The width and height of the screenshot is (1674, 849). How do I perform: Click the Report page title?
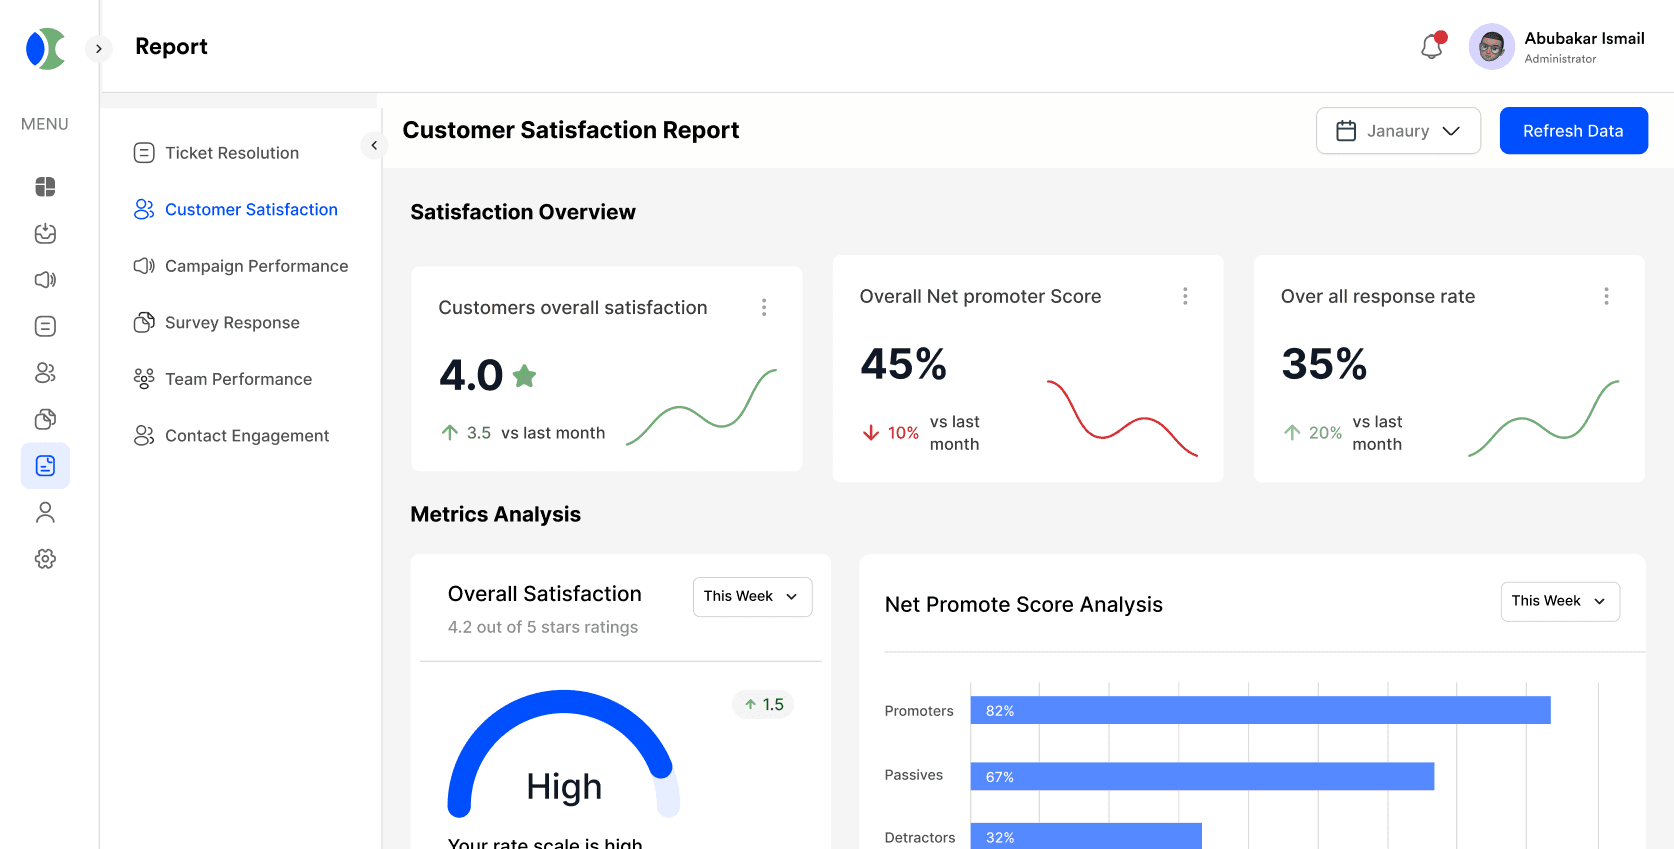click(x=171, y=47)
